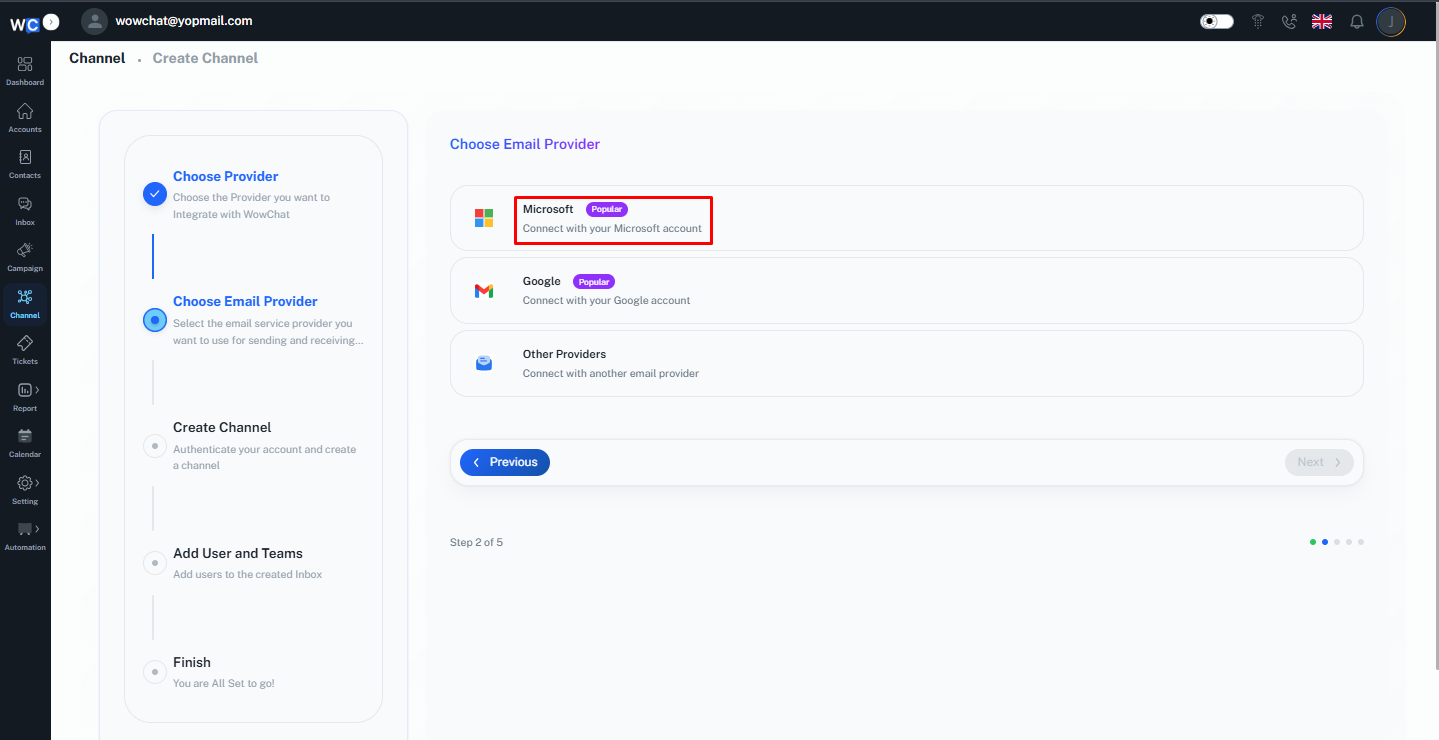This screenshot has width=1439, height=740.
Task: Select the Choose Email Provider step in the wizard list
Action: pyautogui.click(x=245, y=301)
